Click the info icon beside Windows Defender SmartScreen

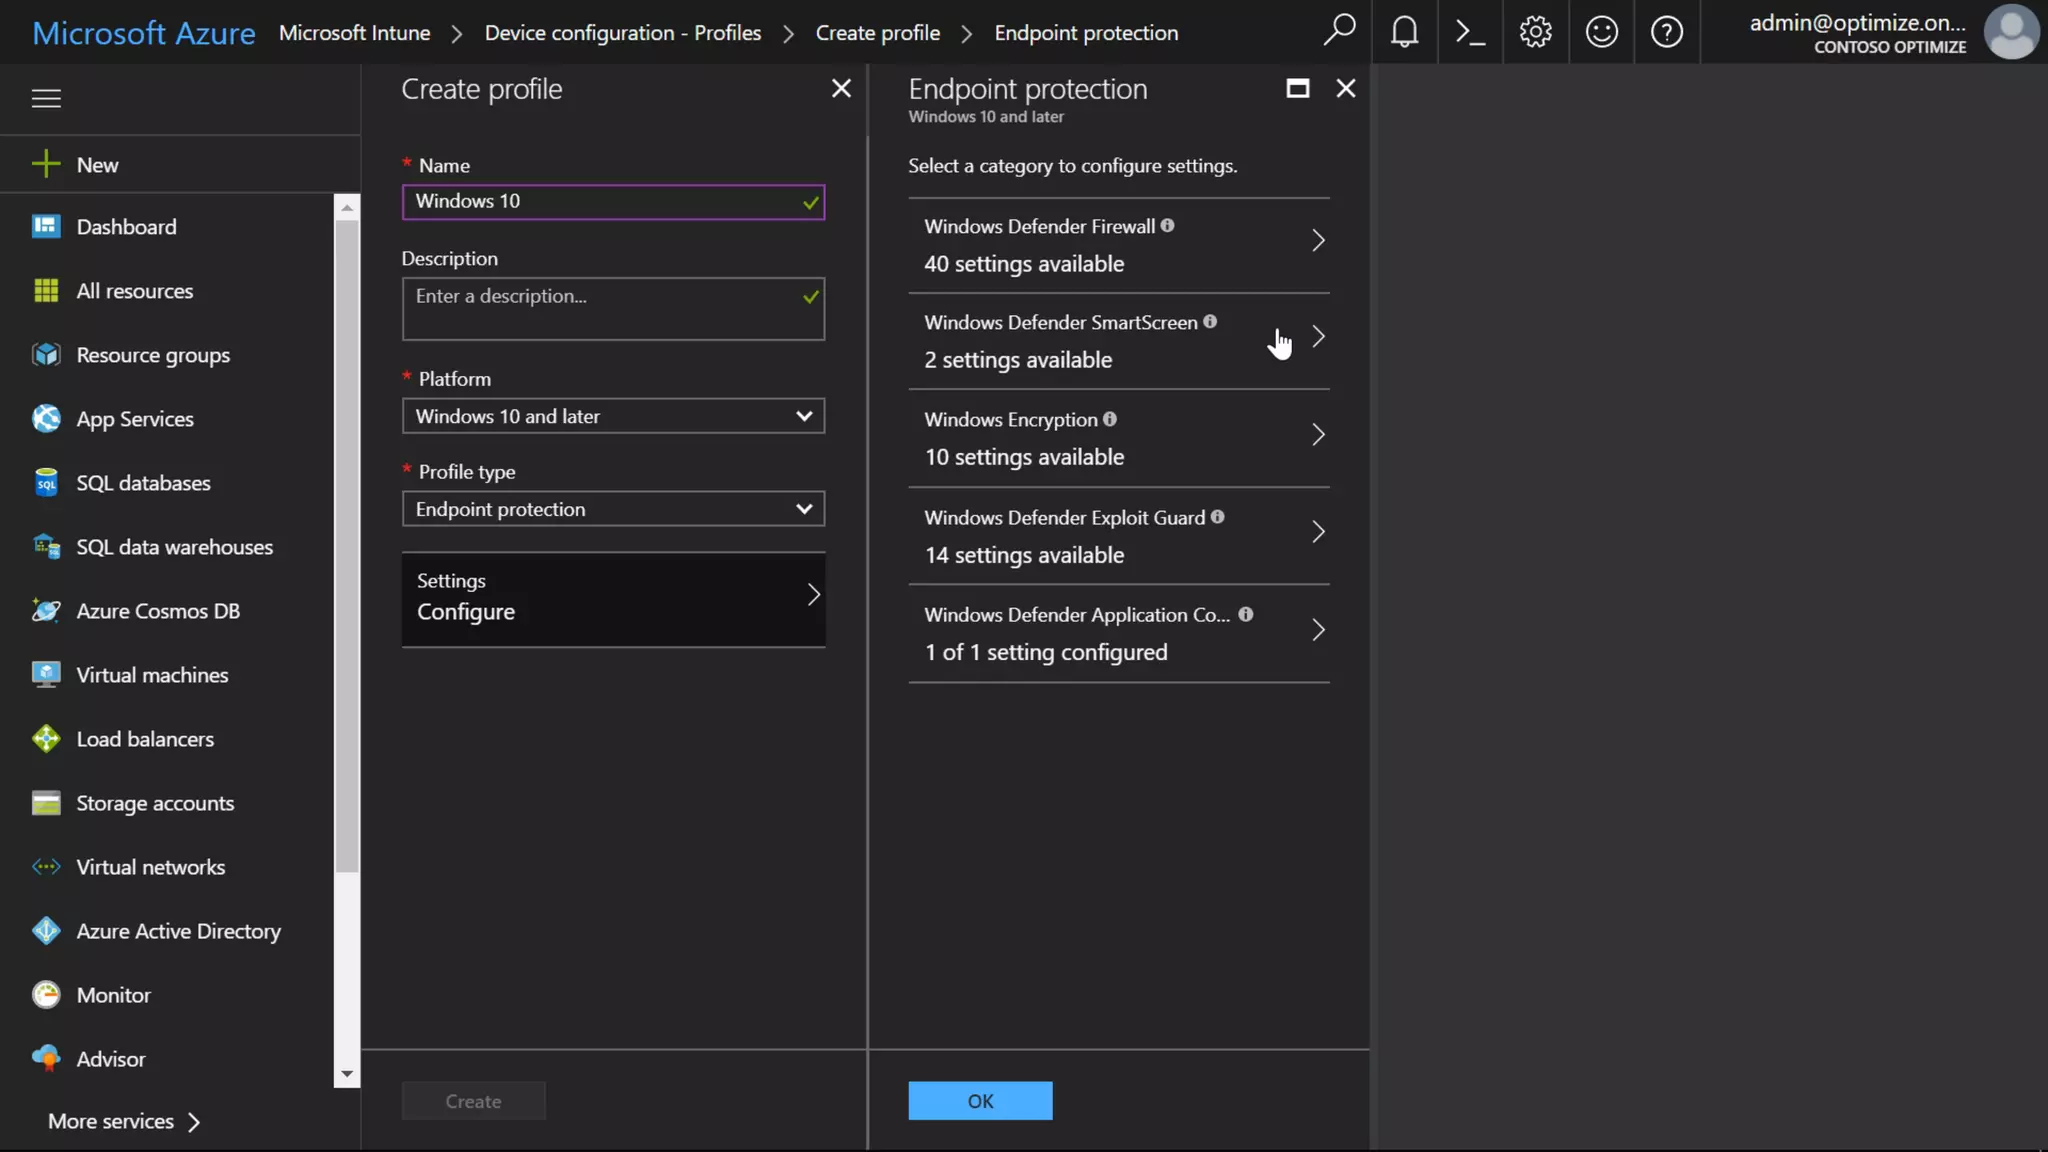pos(1210,322)
